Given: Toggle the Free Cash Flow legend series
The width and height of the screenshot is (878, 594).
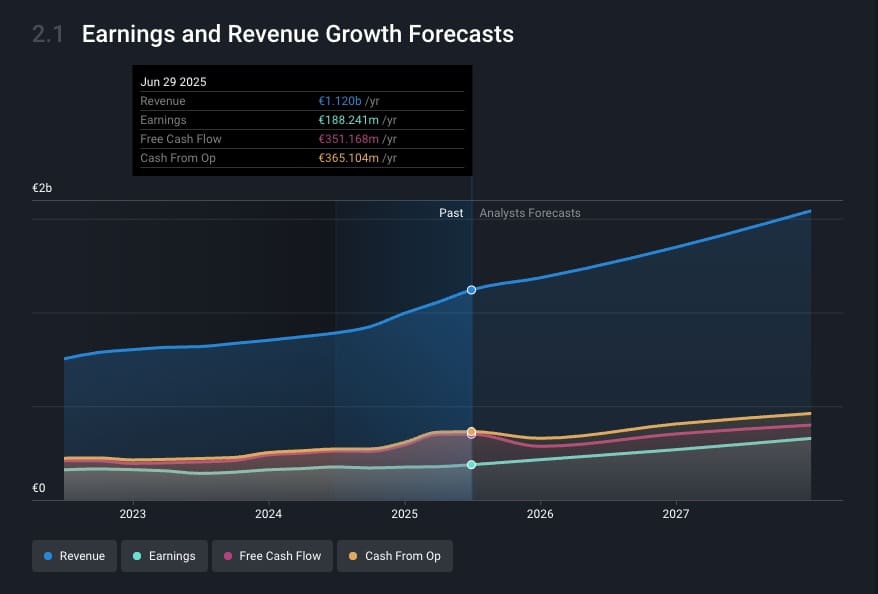Looking at the screenshot, I should pyautogui.click(x=272, y=556).
